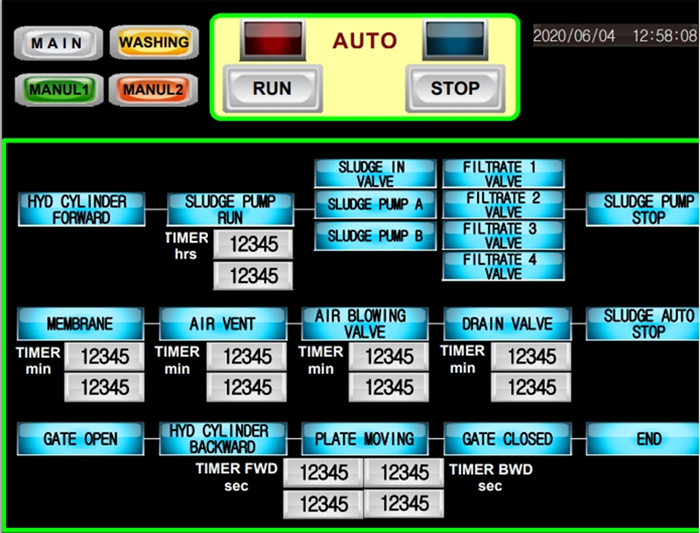Click the FILTRATE 4 VALVE block

tap(503, 266)
